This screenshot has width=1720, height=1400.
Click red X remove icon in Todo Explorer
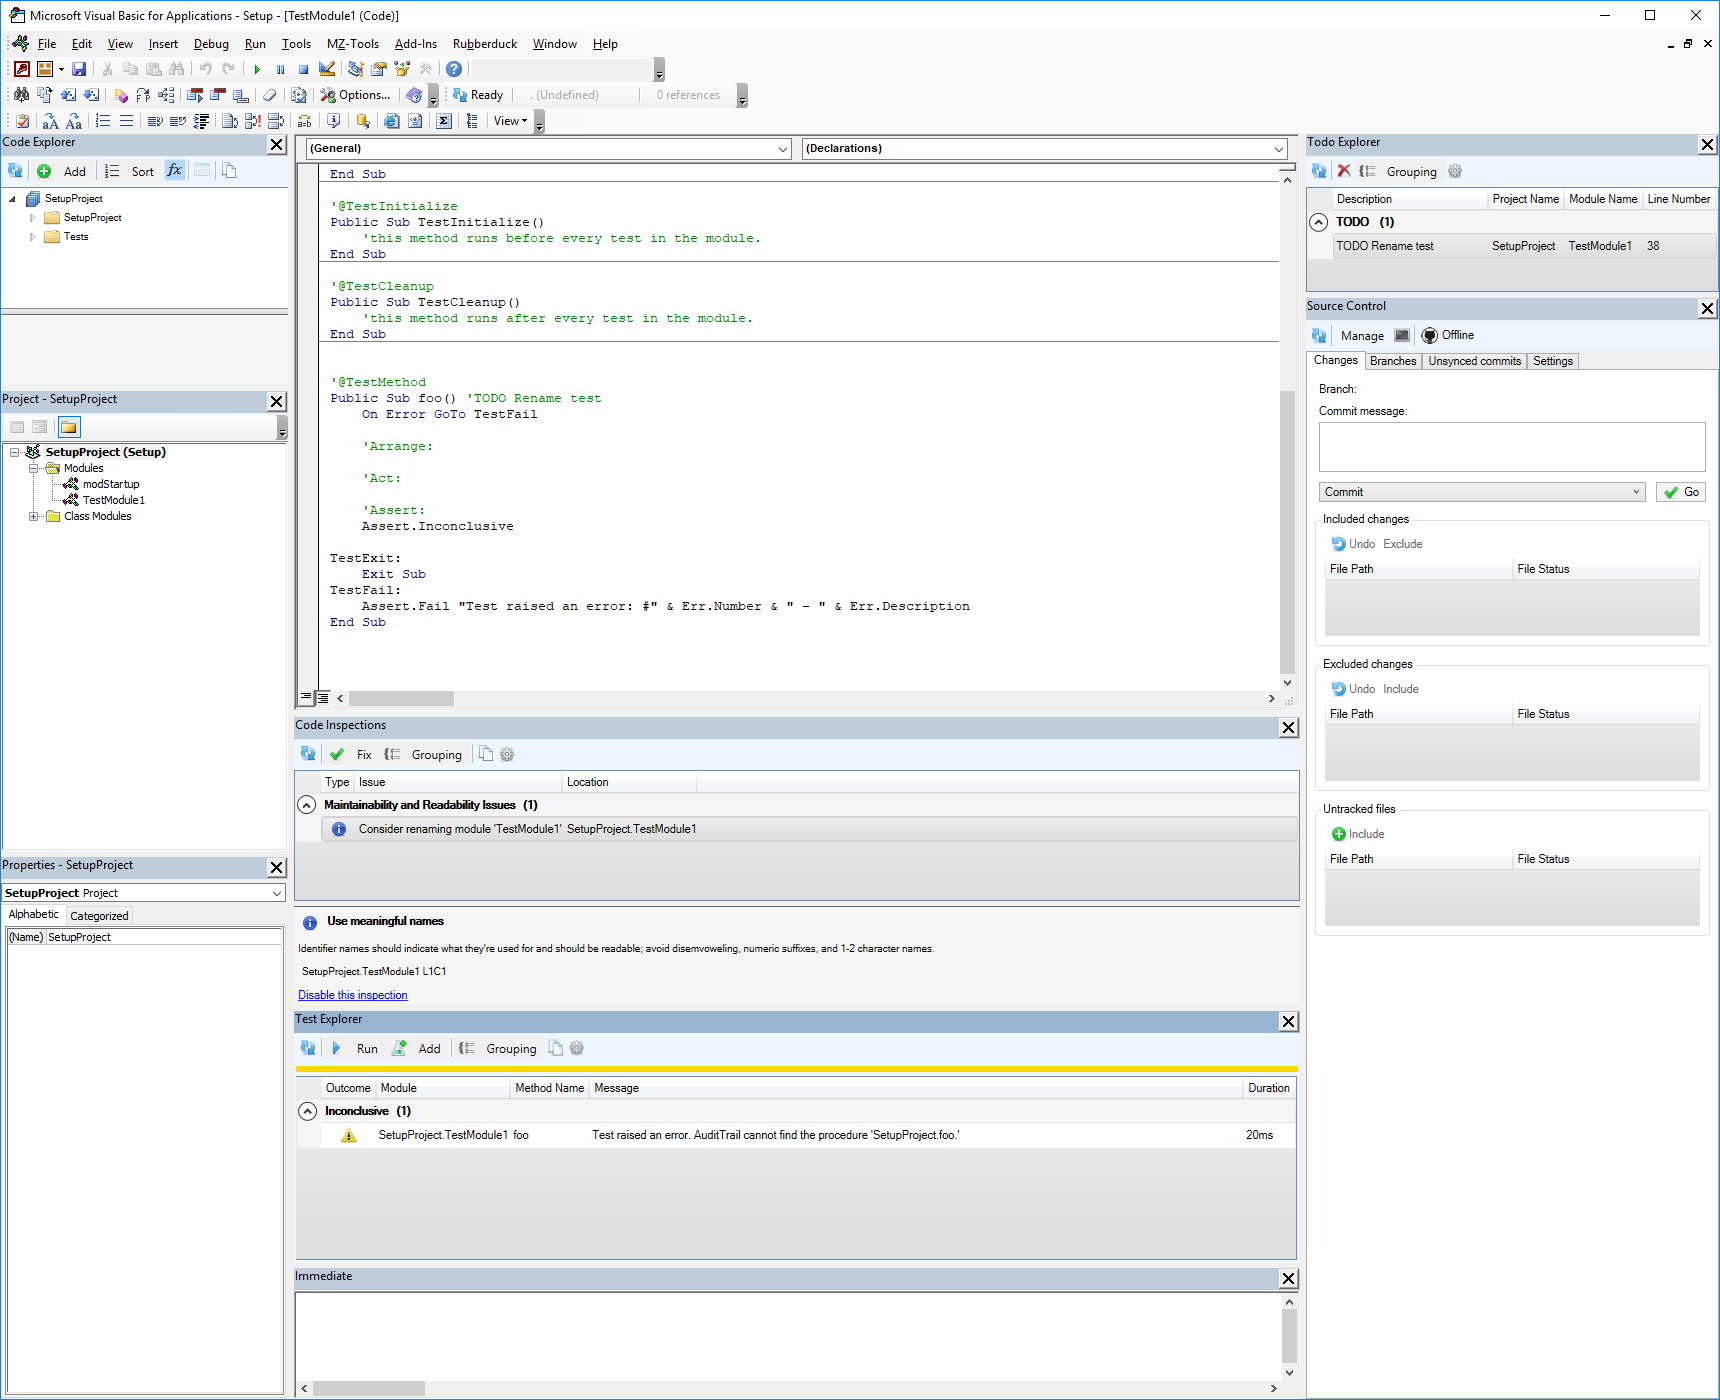[1344, 171]
